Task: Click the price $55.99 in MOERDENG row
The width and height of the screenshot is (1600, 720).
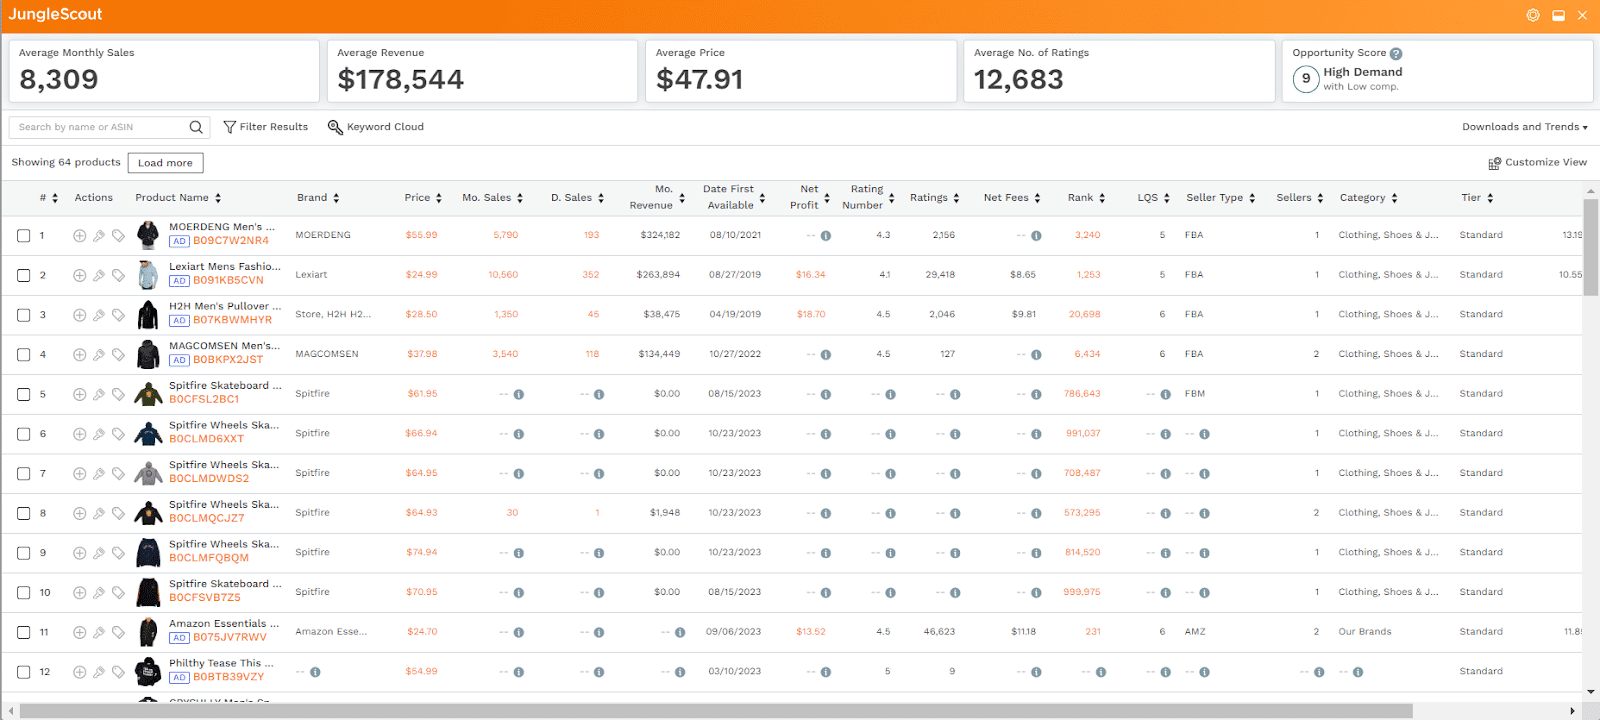Action: 421,236
